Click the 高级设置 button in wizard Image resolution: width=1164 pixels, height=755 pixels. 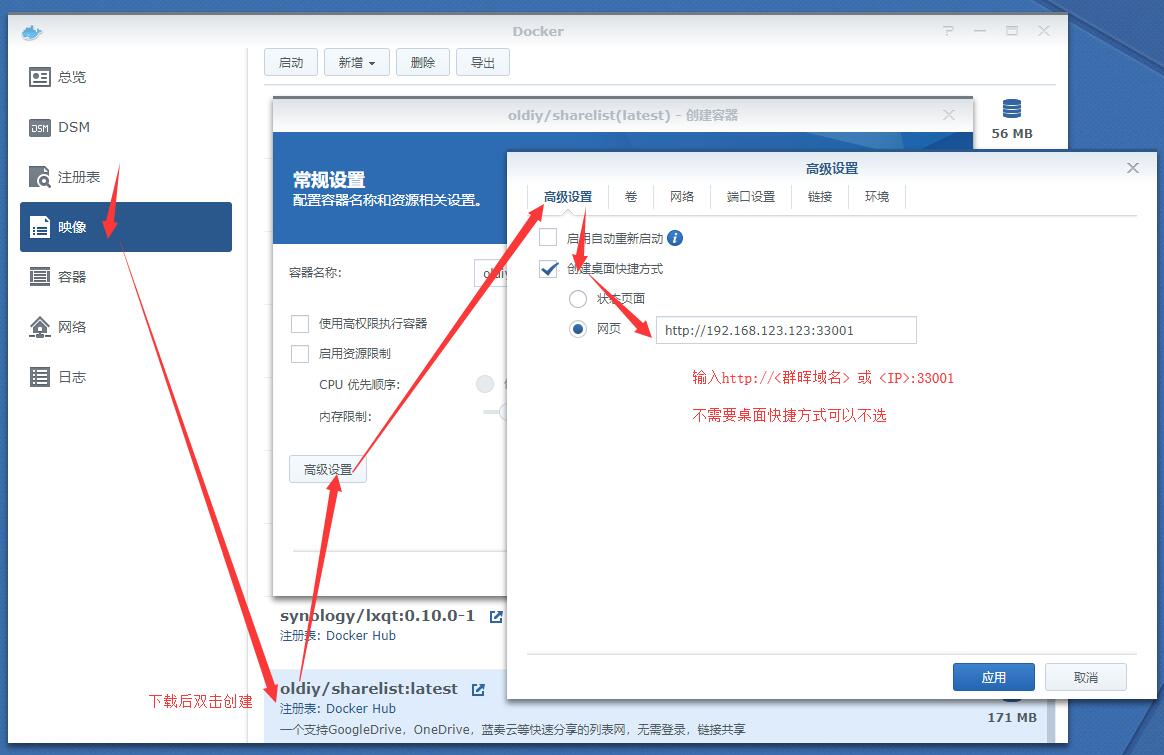click(327, 469)
